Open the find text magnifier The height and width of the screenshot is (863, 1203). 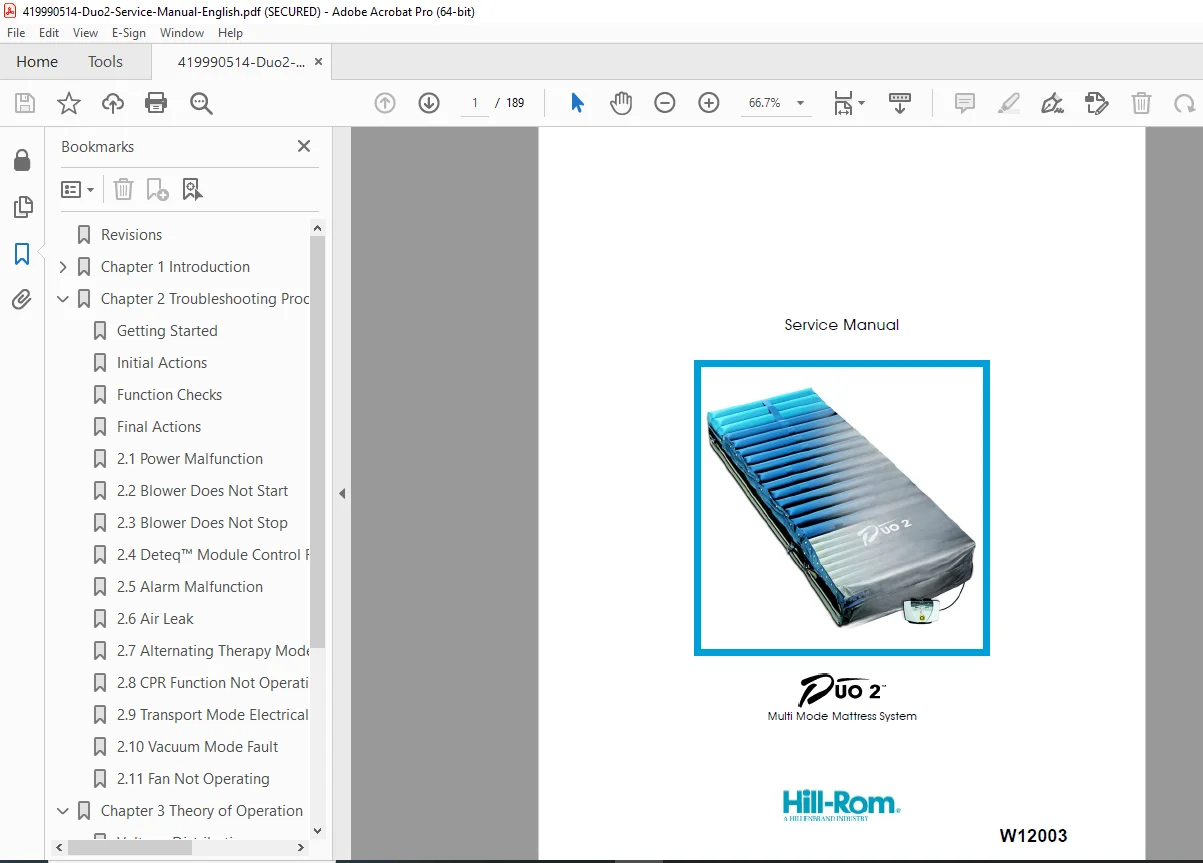201,103
